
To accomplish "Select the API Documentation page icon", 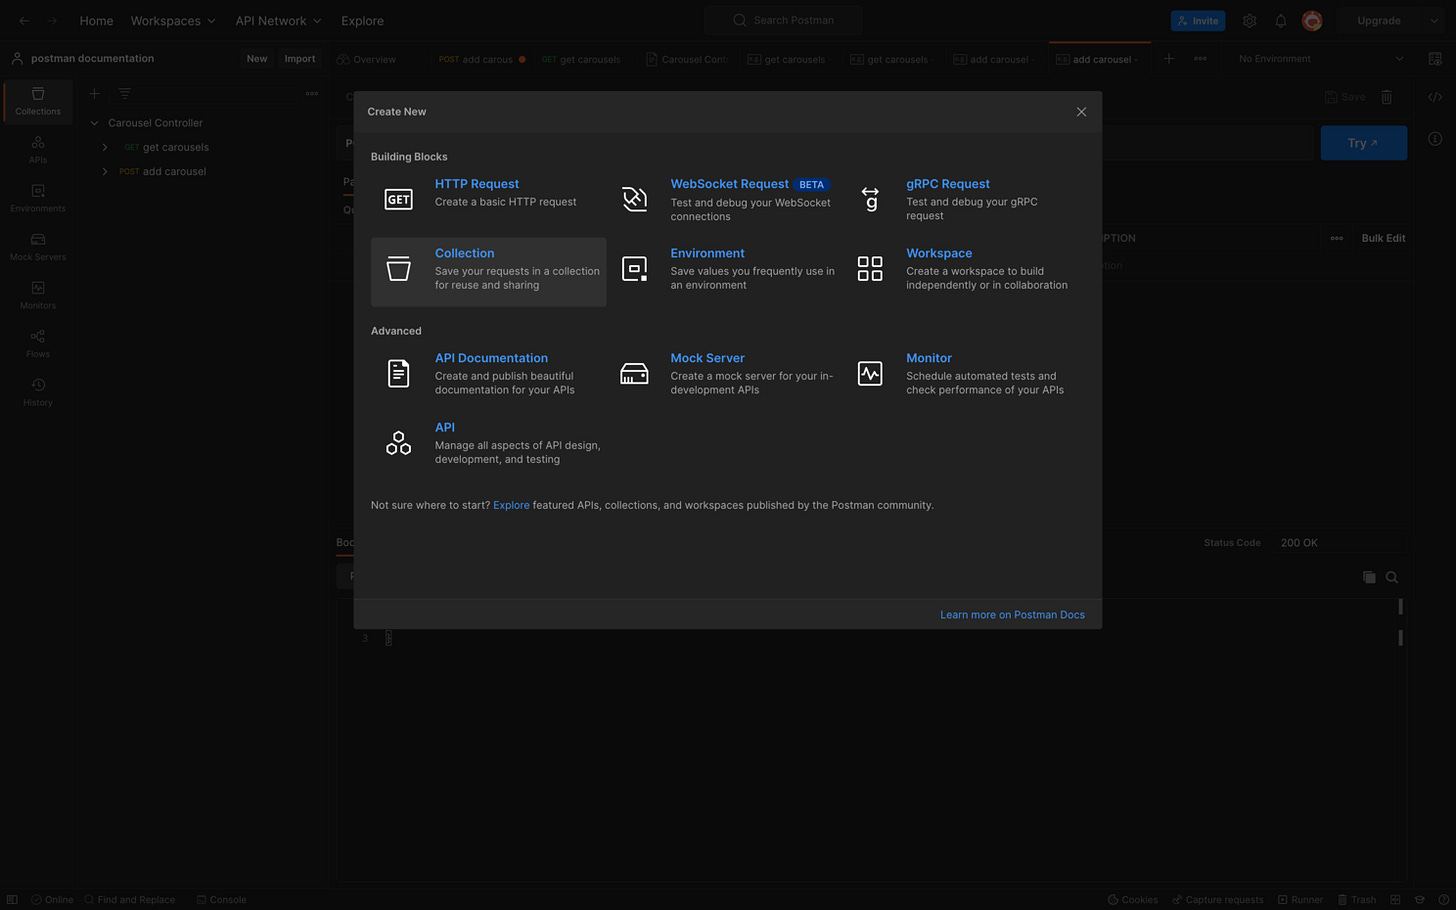I will point(398,373).
